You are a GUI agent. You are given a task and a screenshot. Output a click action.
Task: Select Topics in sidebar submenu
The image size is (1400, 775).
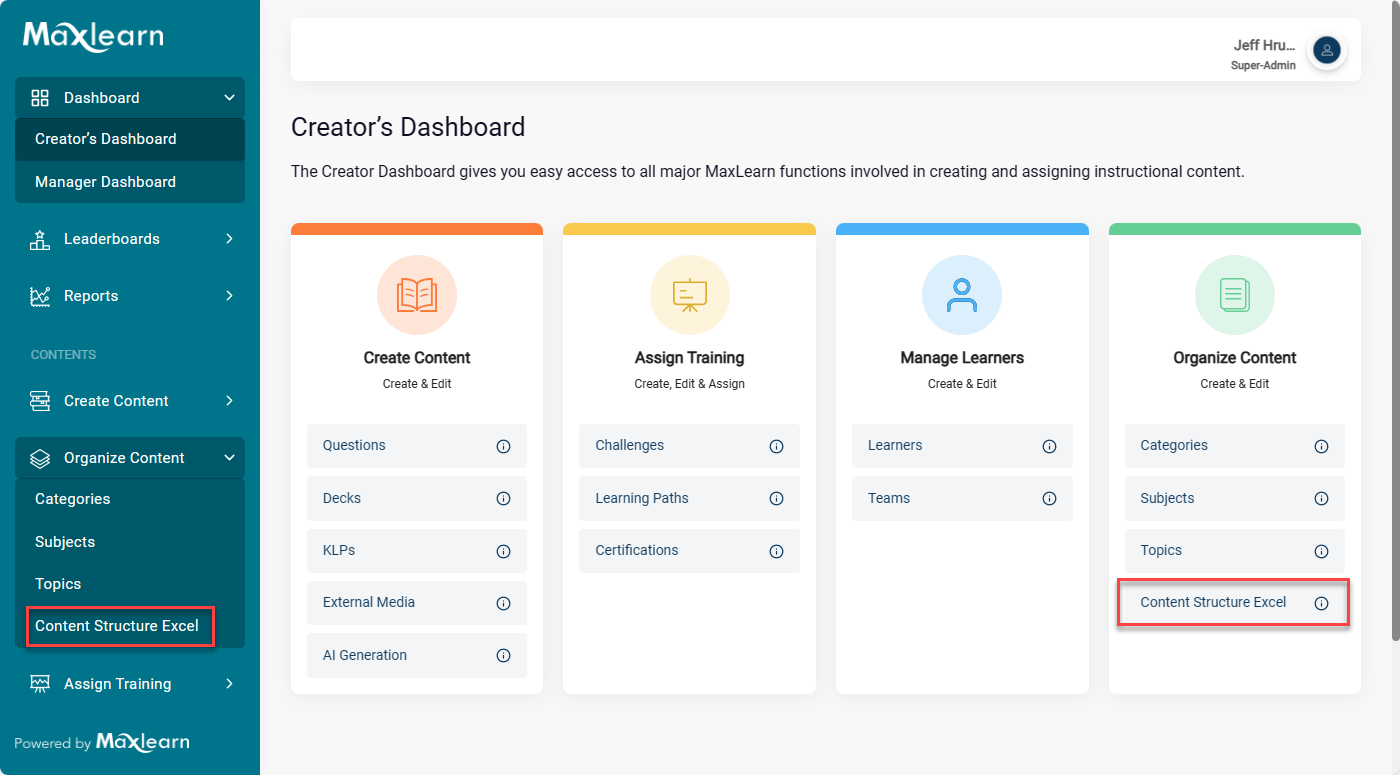[130, 584]
